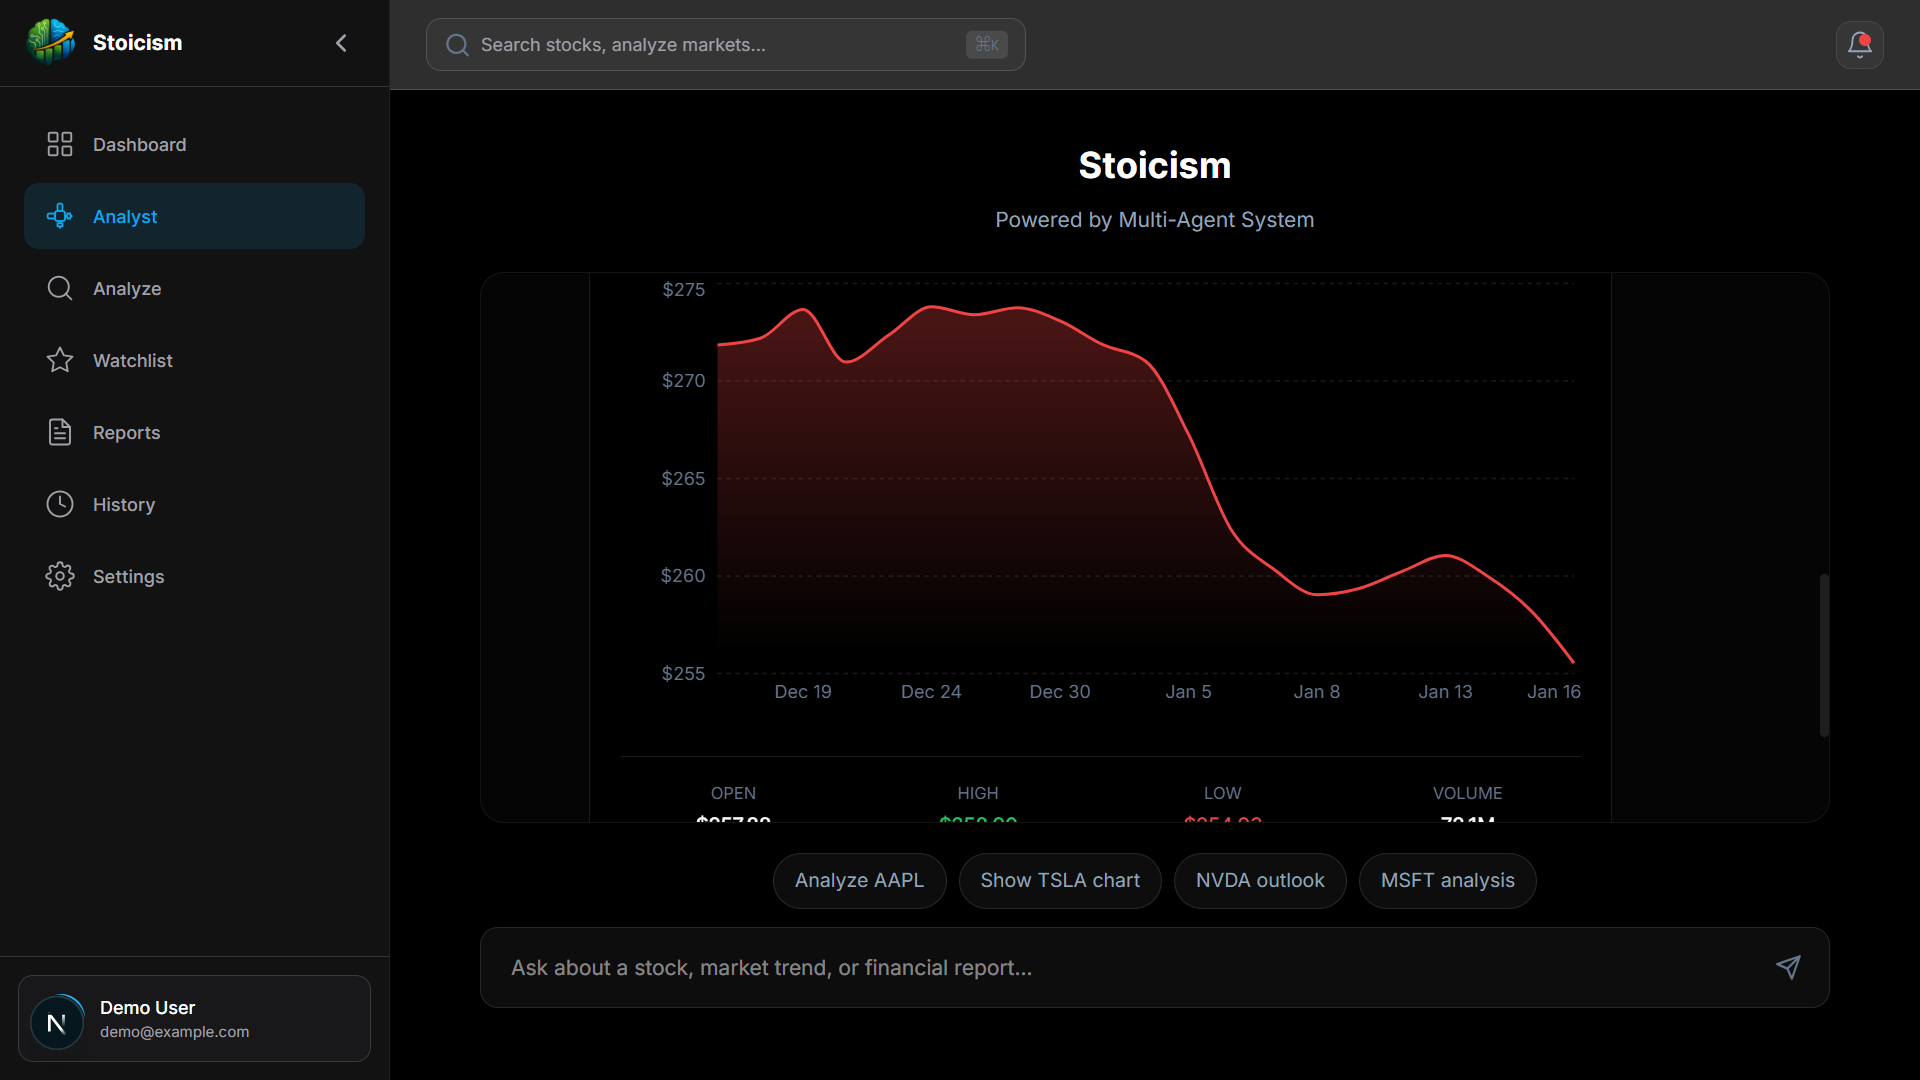Focus the stock question input field

point(1100,967)
